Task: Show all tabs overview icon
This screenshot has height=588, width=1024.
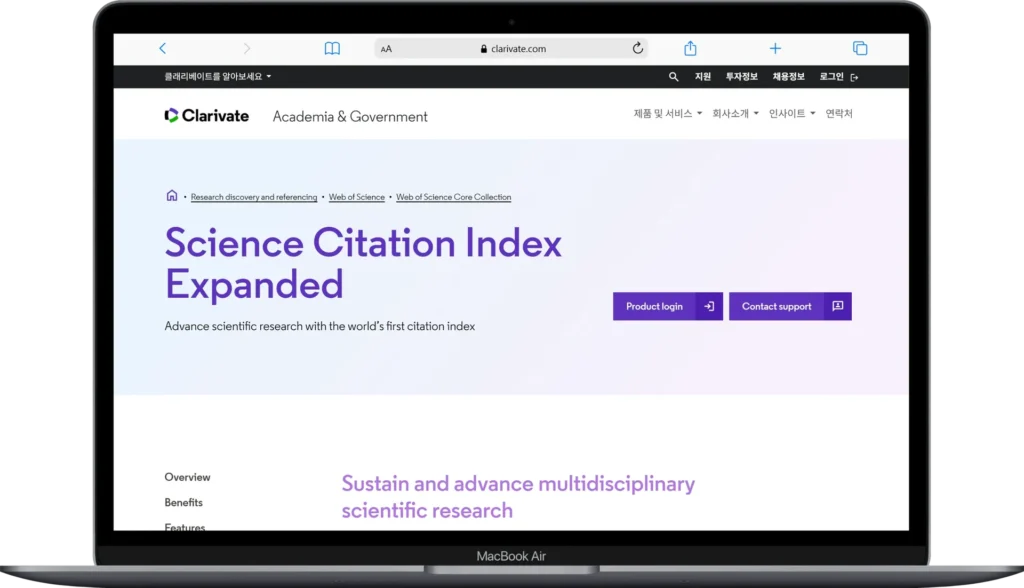Action: (860, 48)
